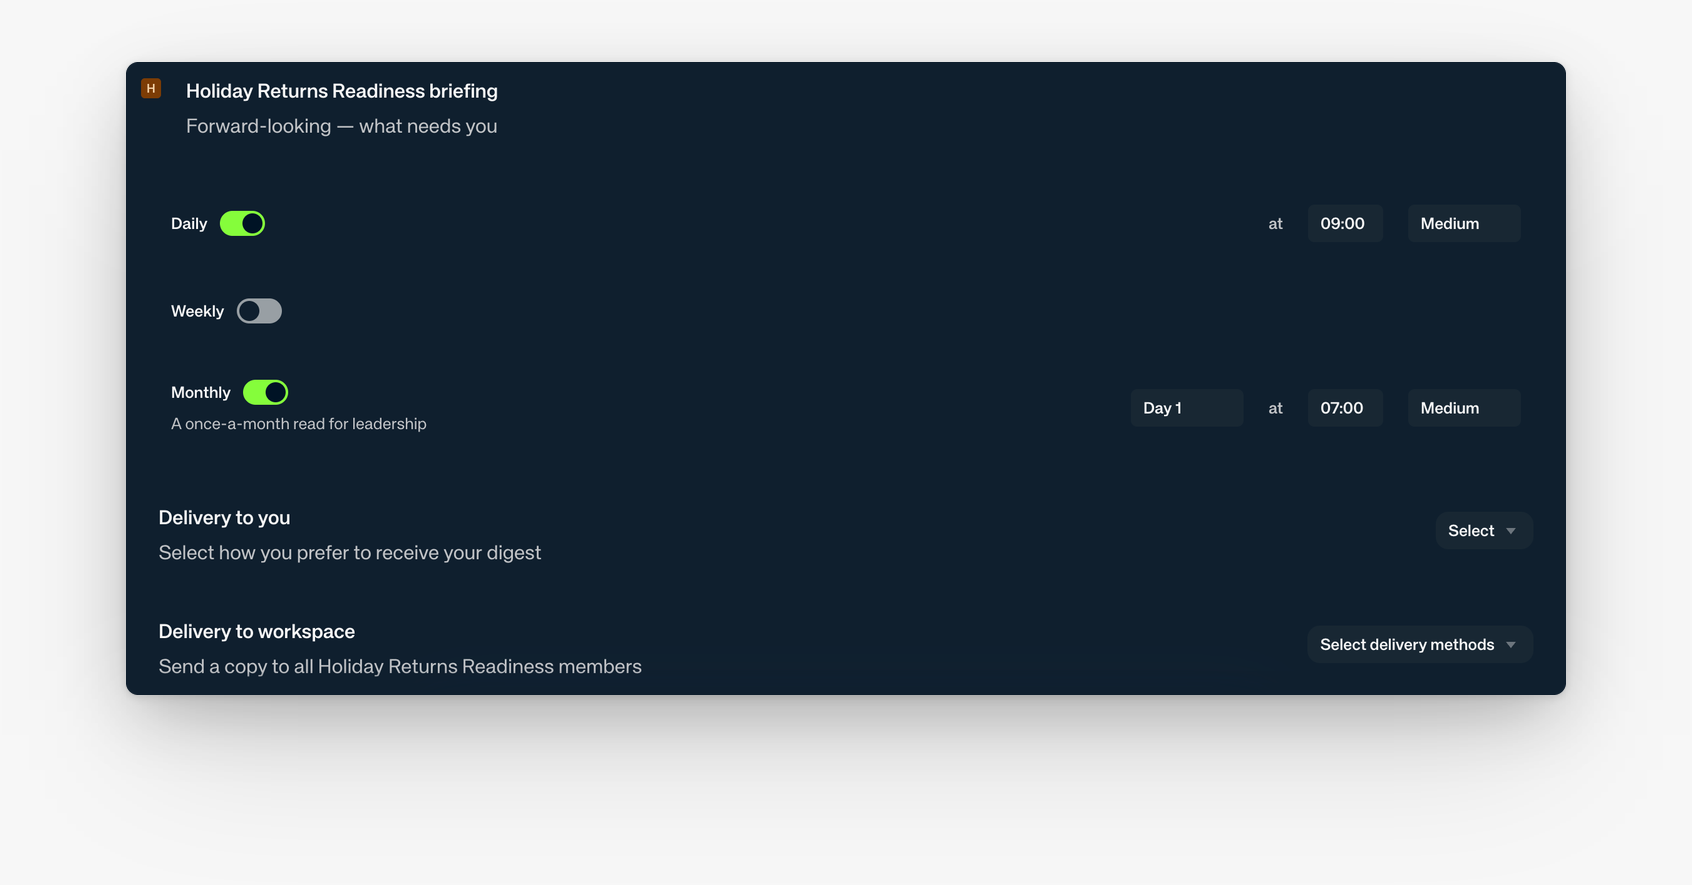The height and width of the screenshot is (885, 1692).
Task: Click 'Send a copy to all' description
Action: coord(400,667)
